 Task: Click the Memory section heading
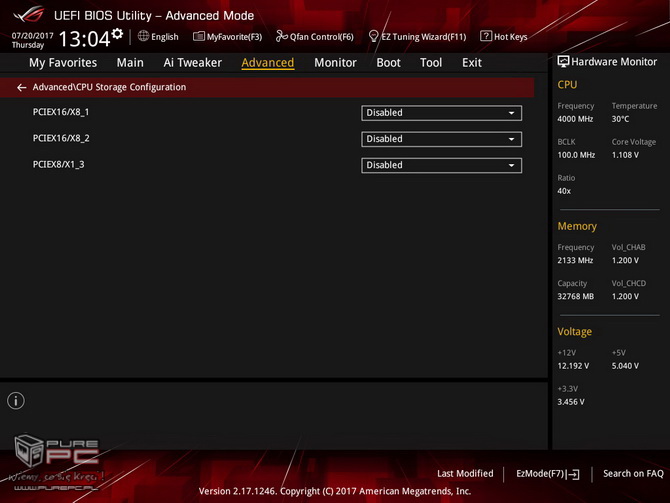[577, 226]
